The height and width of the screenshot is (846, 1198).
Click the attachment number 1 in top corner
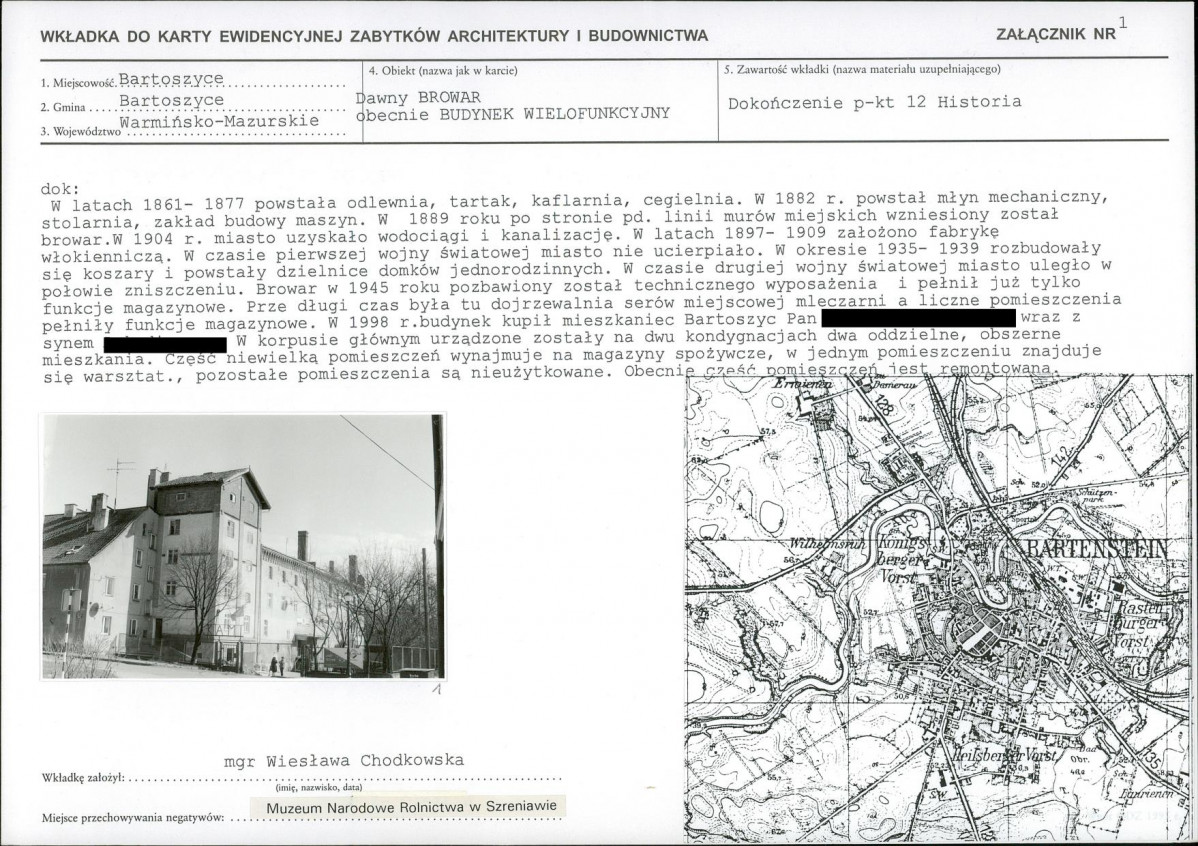[1124, 20]
